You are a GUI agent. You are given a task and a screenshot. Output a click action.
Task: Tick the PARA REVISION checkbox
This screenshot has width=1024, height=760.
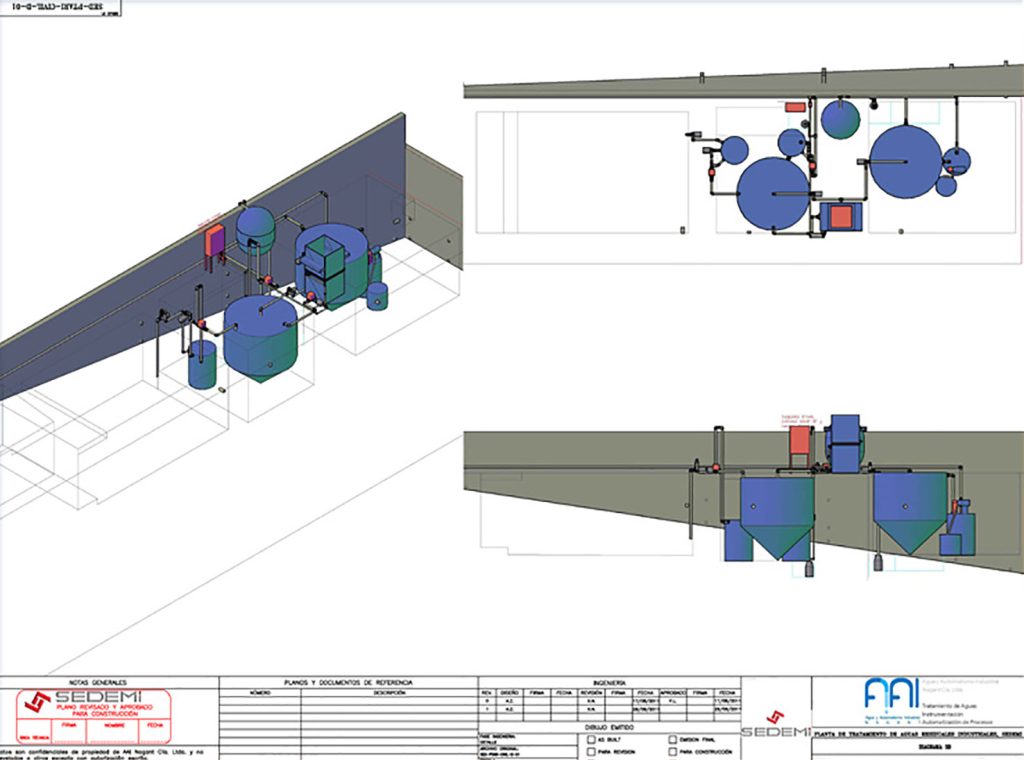(x=592, y=751)
